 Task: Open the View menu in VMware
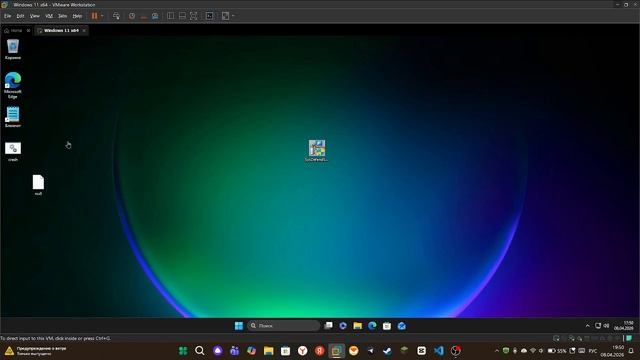(35, 16)
